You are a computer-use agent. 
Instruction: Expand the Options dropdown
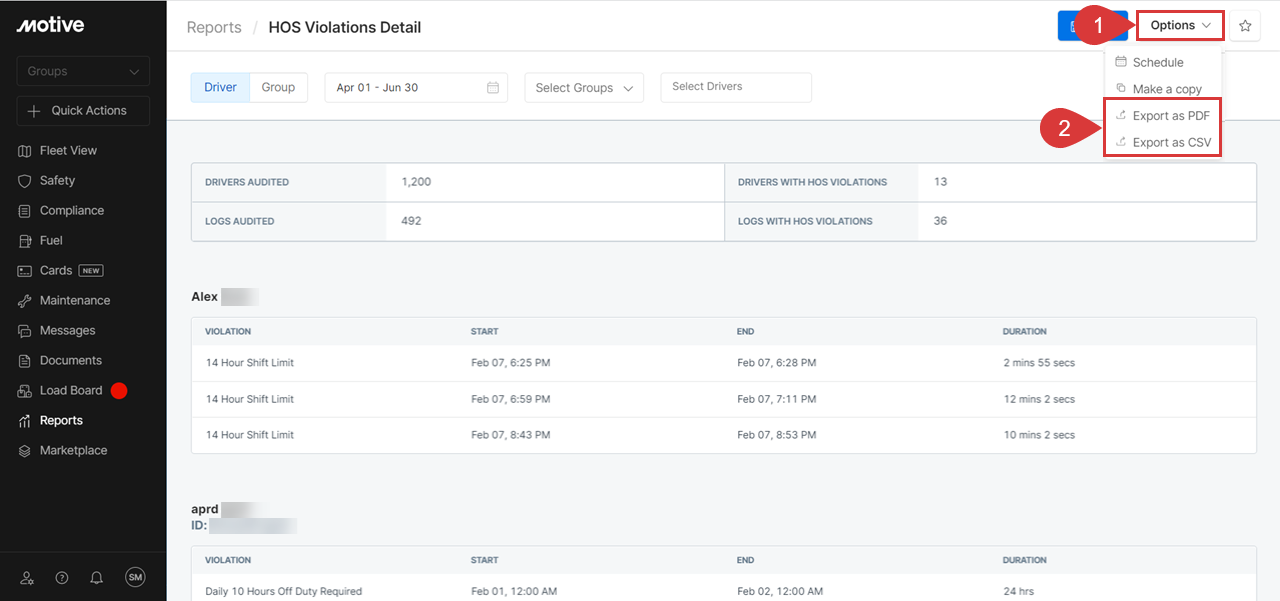coord(1180,26)
